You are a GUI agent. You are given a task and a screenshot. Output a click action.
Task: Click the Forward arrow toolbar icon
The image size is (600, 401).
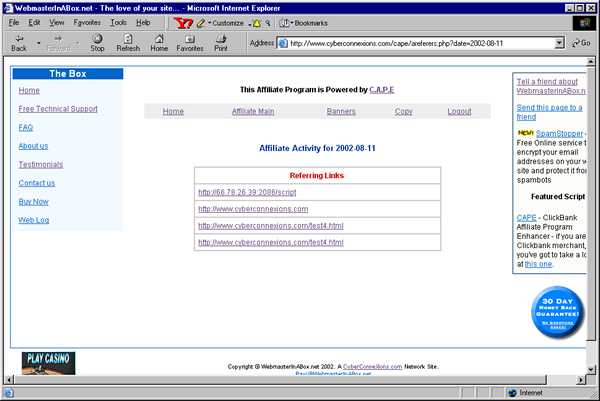point(58,39)
